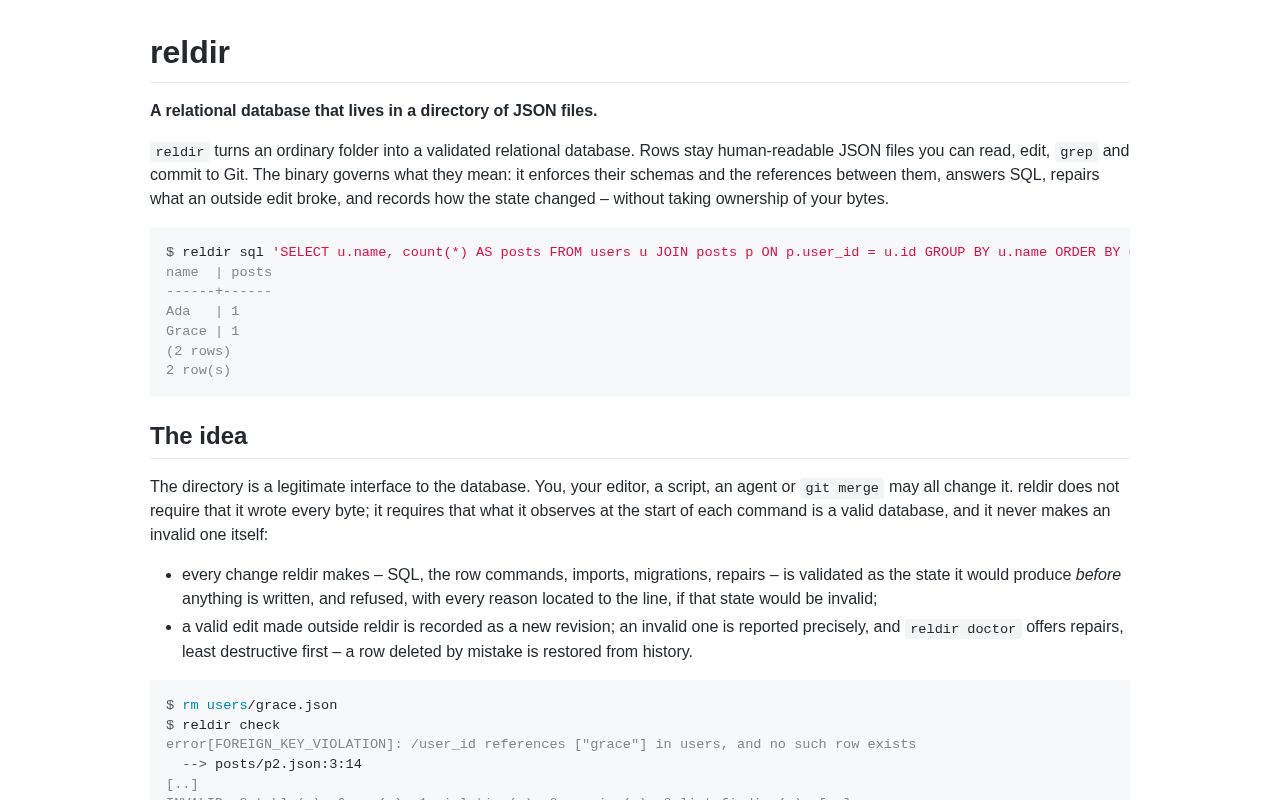
Task: Click the inline 'git merge' code snippet
Action: (842, 488)
